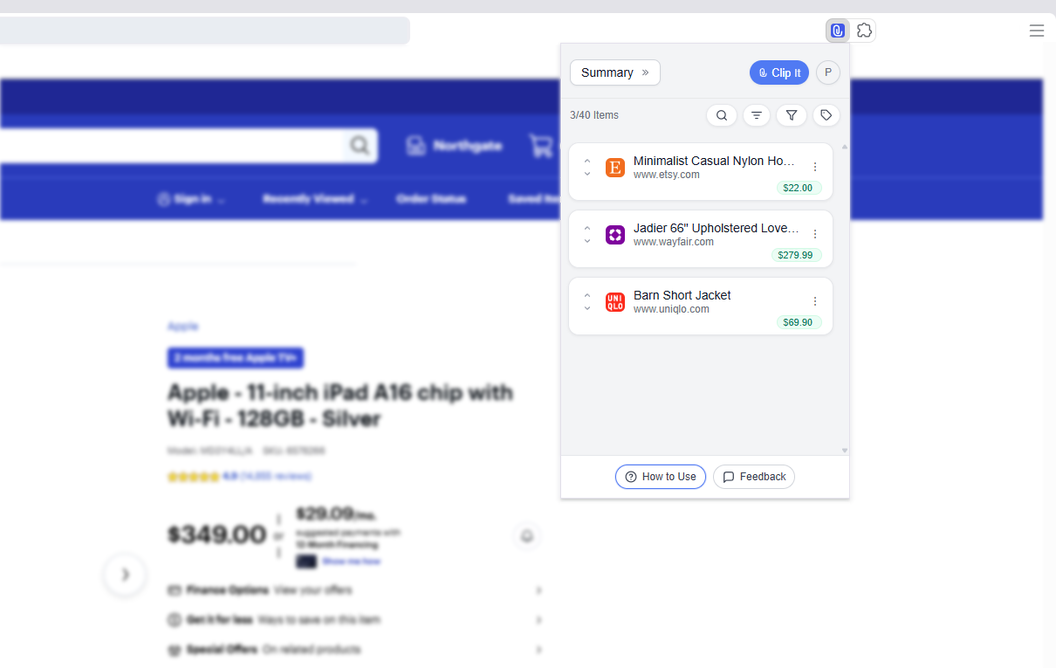Move the Wayfair item up with its arrow
Screen dimensions: 1056x668
coord(587,228)
